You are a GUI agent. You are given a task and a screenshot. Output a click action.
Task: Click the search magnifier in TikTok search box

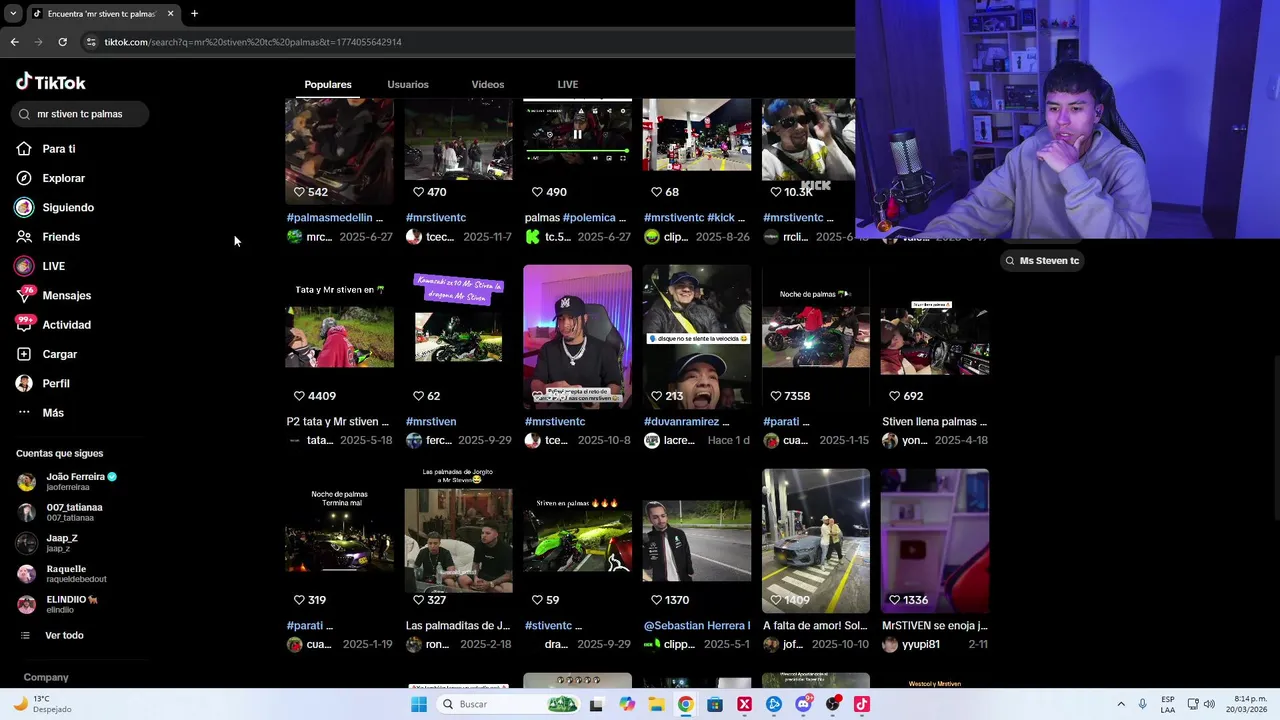(x=25, y=114)
